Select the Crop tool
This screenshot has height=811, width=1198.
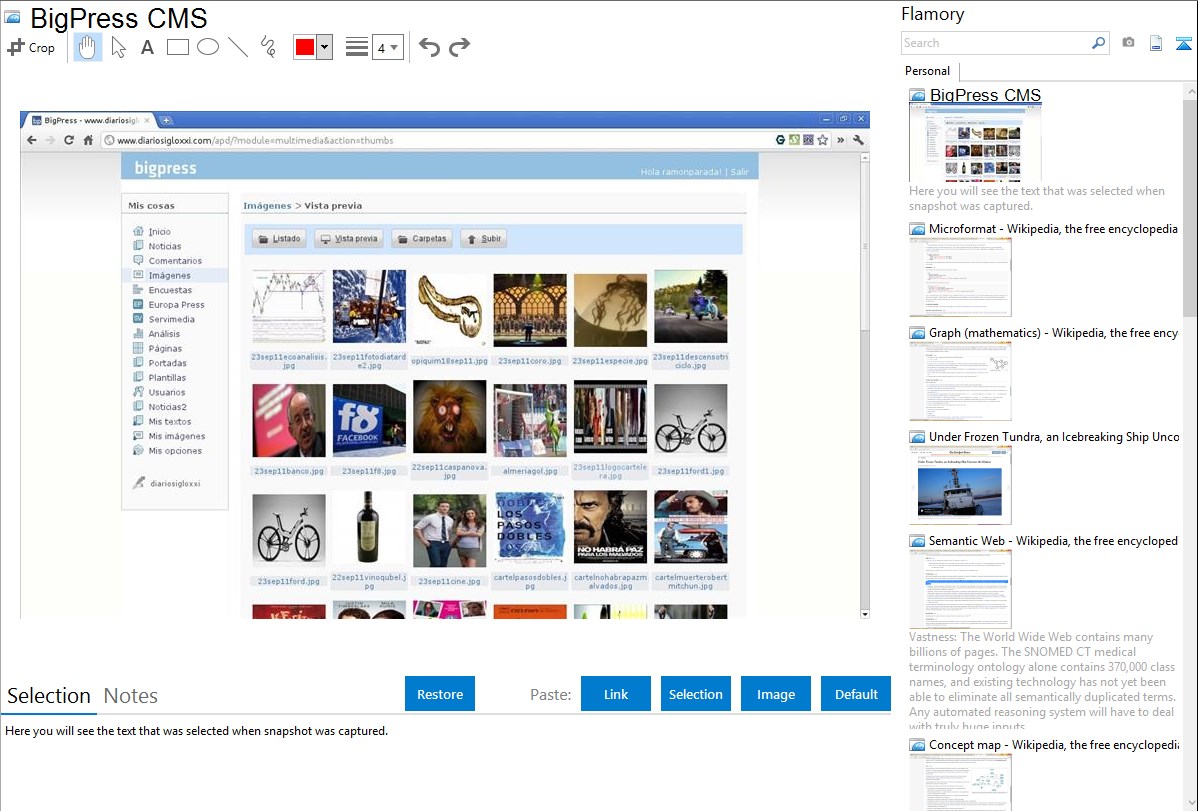pyautogui.click(x=31, y=47)
